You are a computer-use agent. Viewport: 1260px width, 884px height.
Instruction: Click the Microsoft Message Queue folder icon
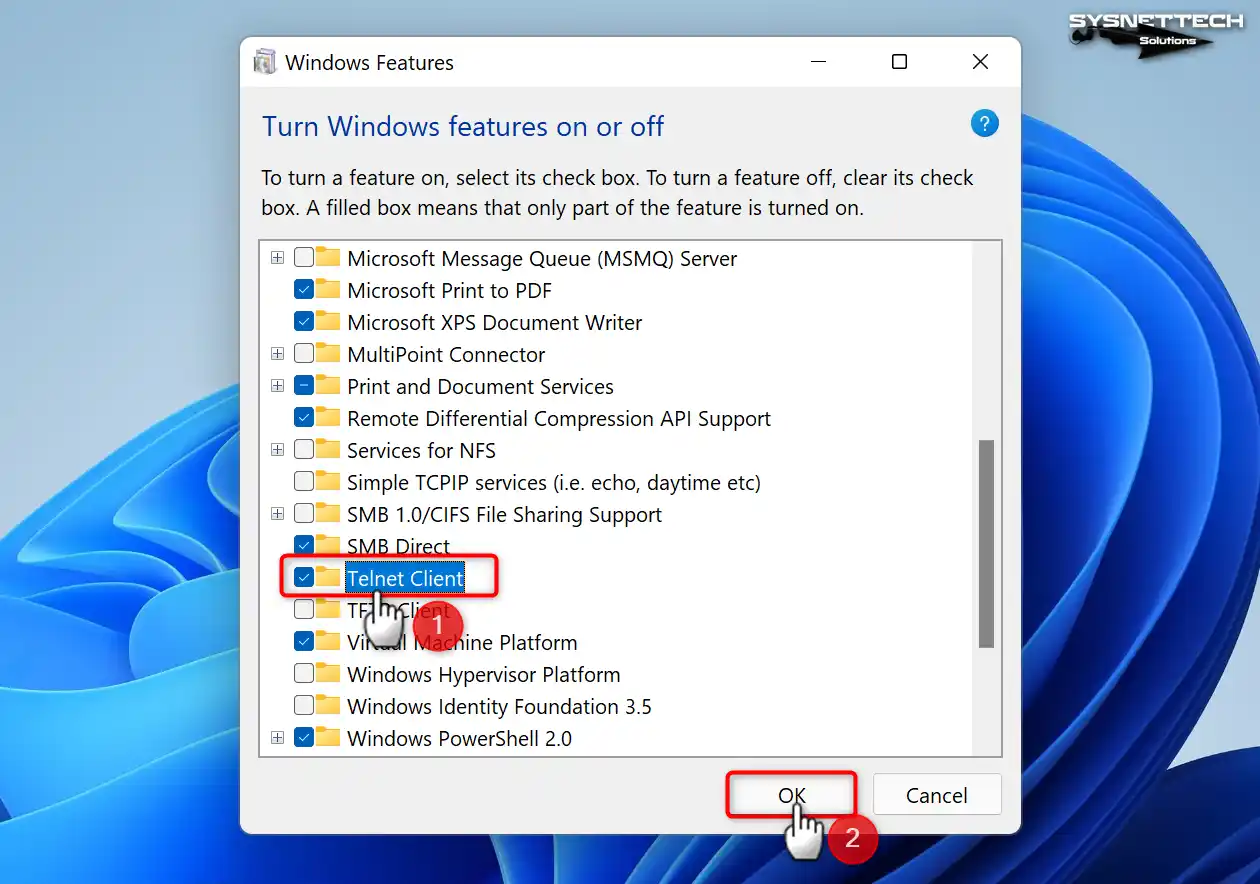[x=328, y=258]
